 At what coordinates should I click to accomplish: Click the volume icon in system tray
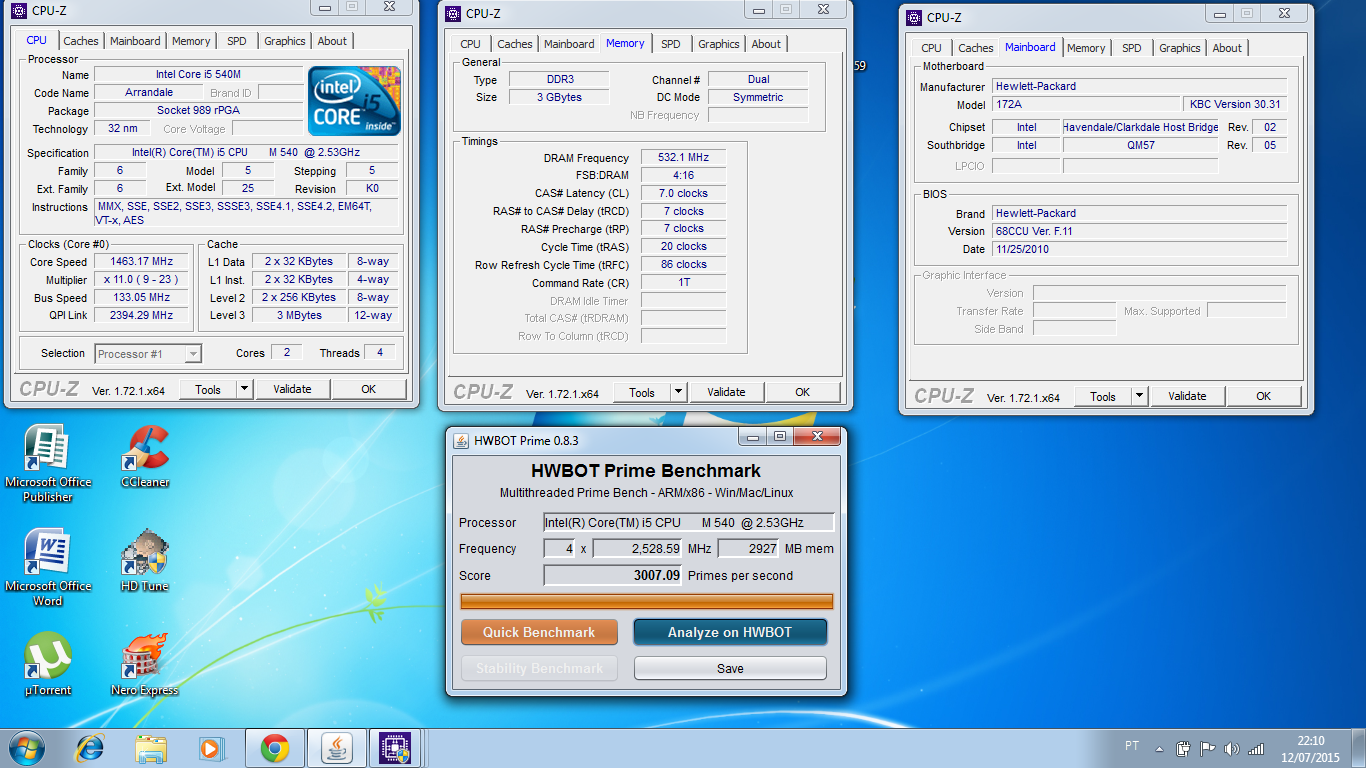[1232, 748]
